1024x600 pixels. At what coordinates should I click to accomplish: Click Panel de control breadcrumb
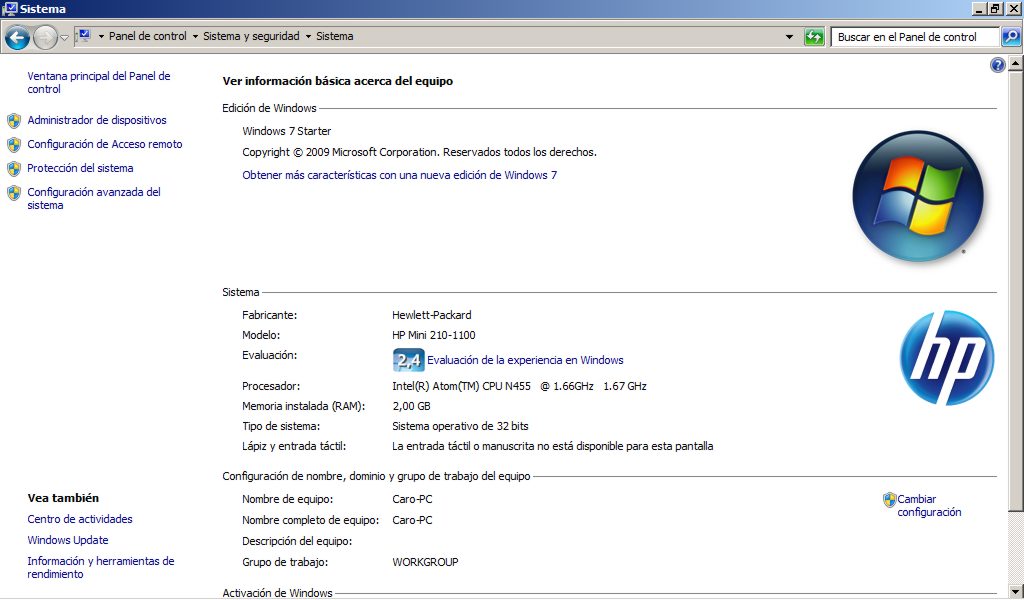click(x=148, y=37)
